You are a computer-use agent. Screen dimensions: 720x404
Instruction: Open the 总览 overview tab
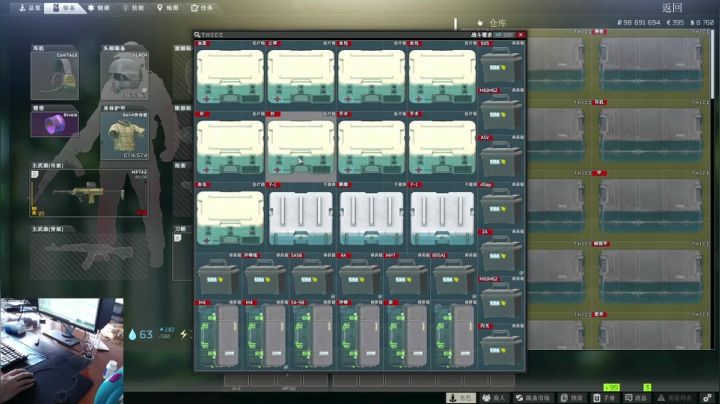pyautogui.click(x=30, y=8)
